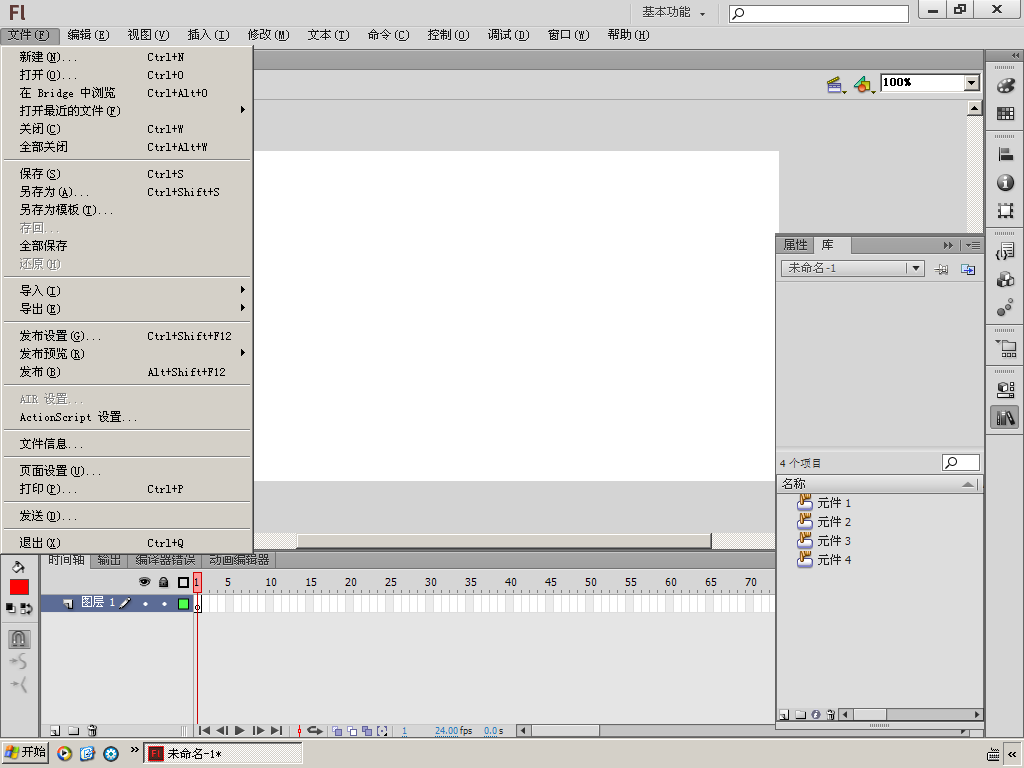Toggle lock on all layers
1024x768 pixels.
click(x=163, y=582)
